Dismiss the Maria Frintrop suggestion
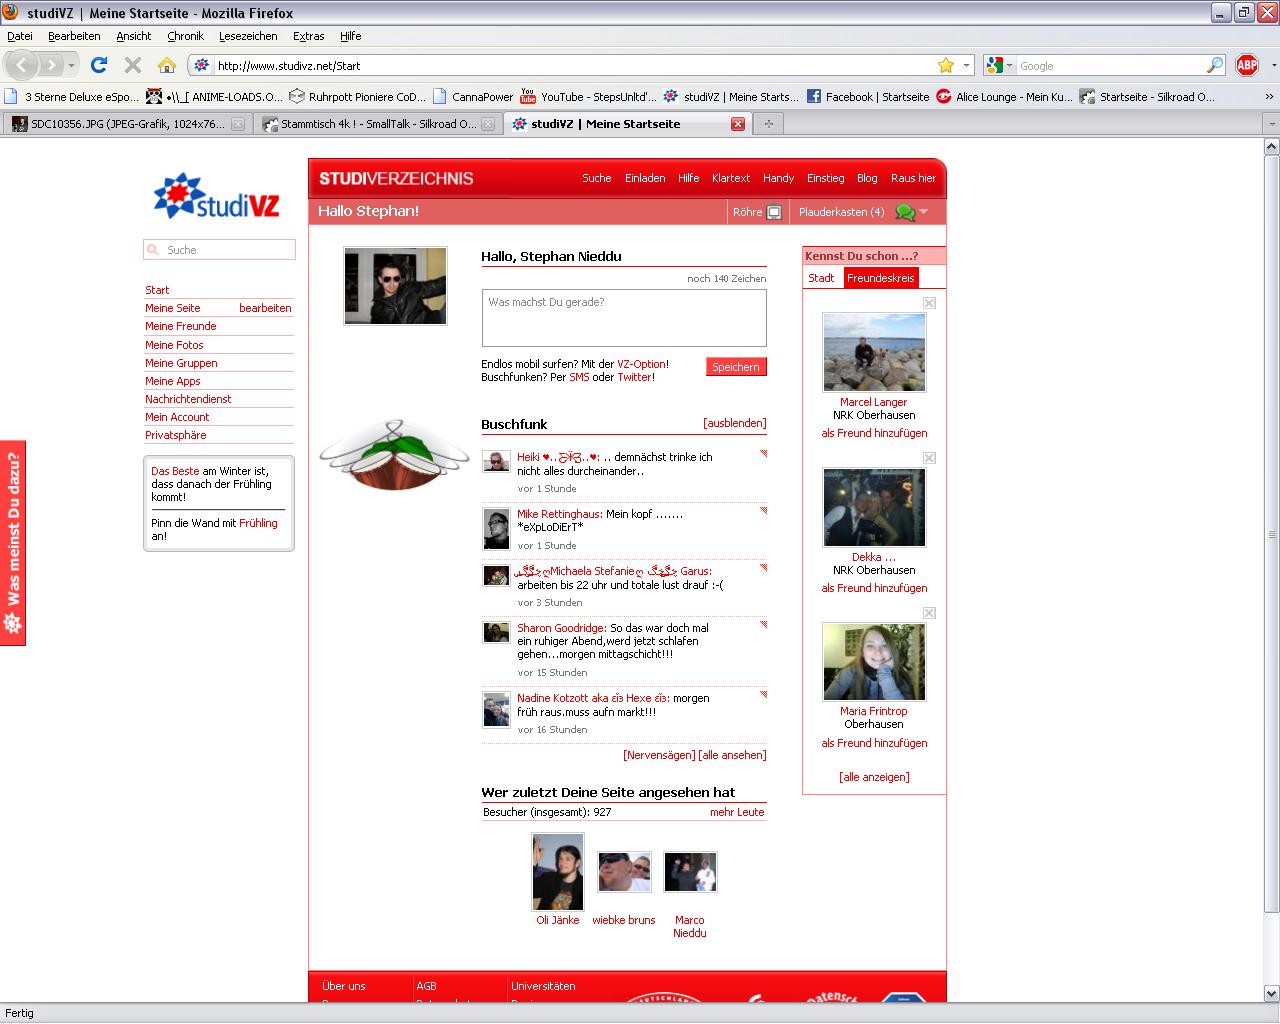1280x1024 pixels. tap(929, 613)
